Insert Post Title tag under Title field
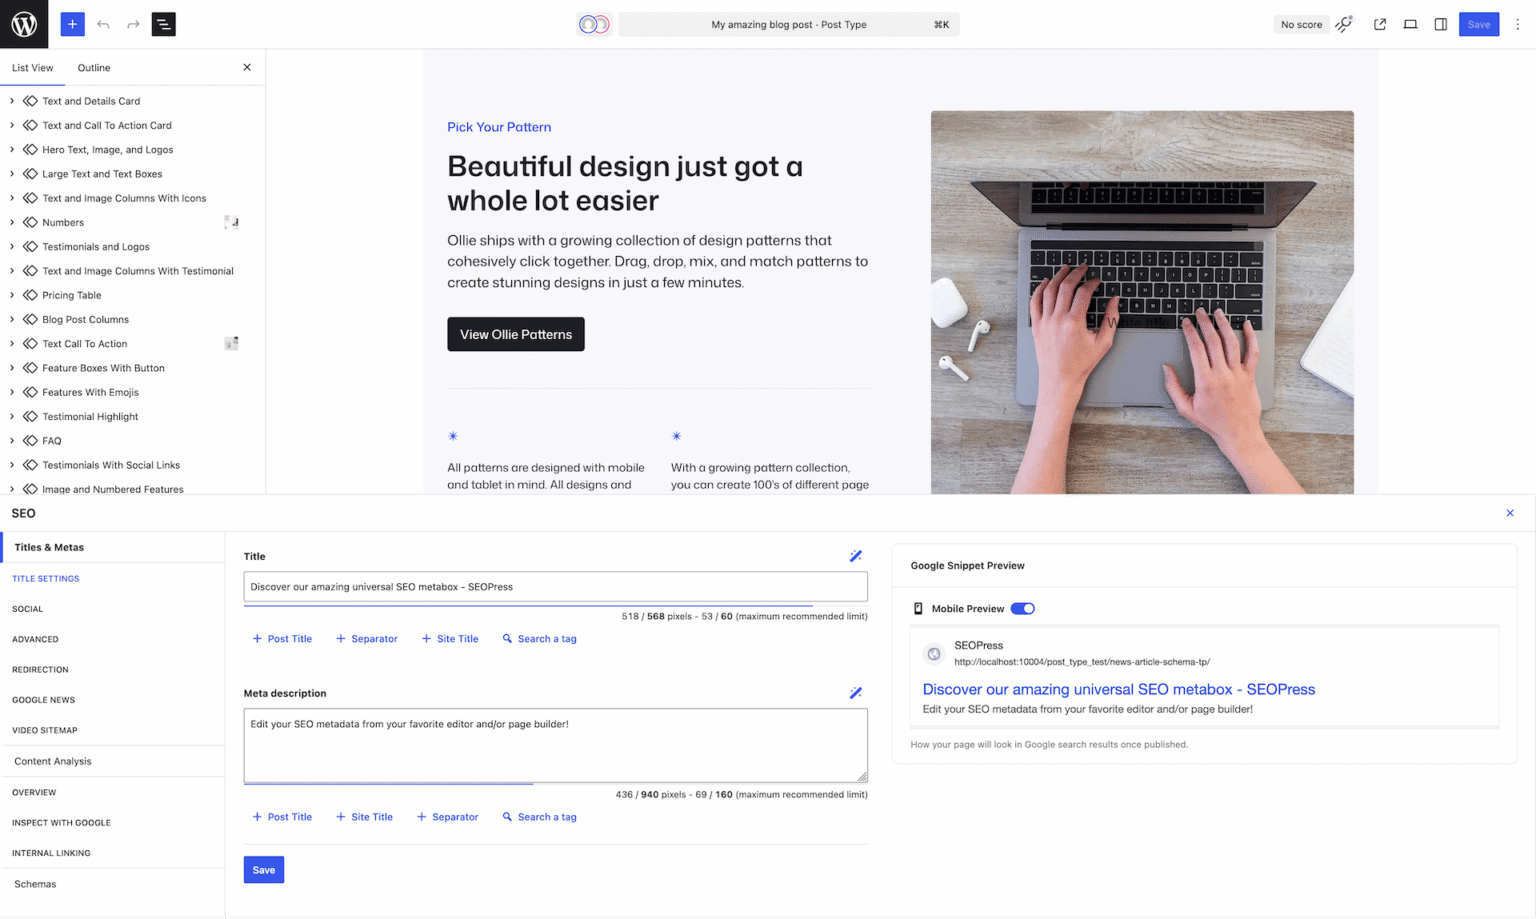This screenshot has width=1536, height=919. click(282, 639)
